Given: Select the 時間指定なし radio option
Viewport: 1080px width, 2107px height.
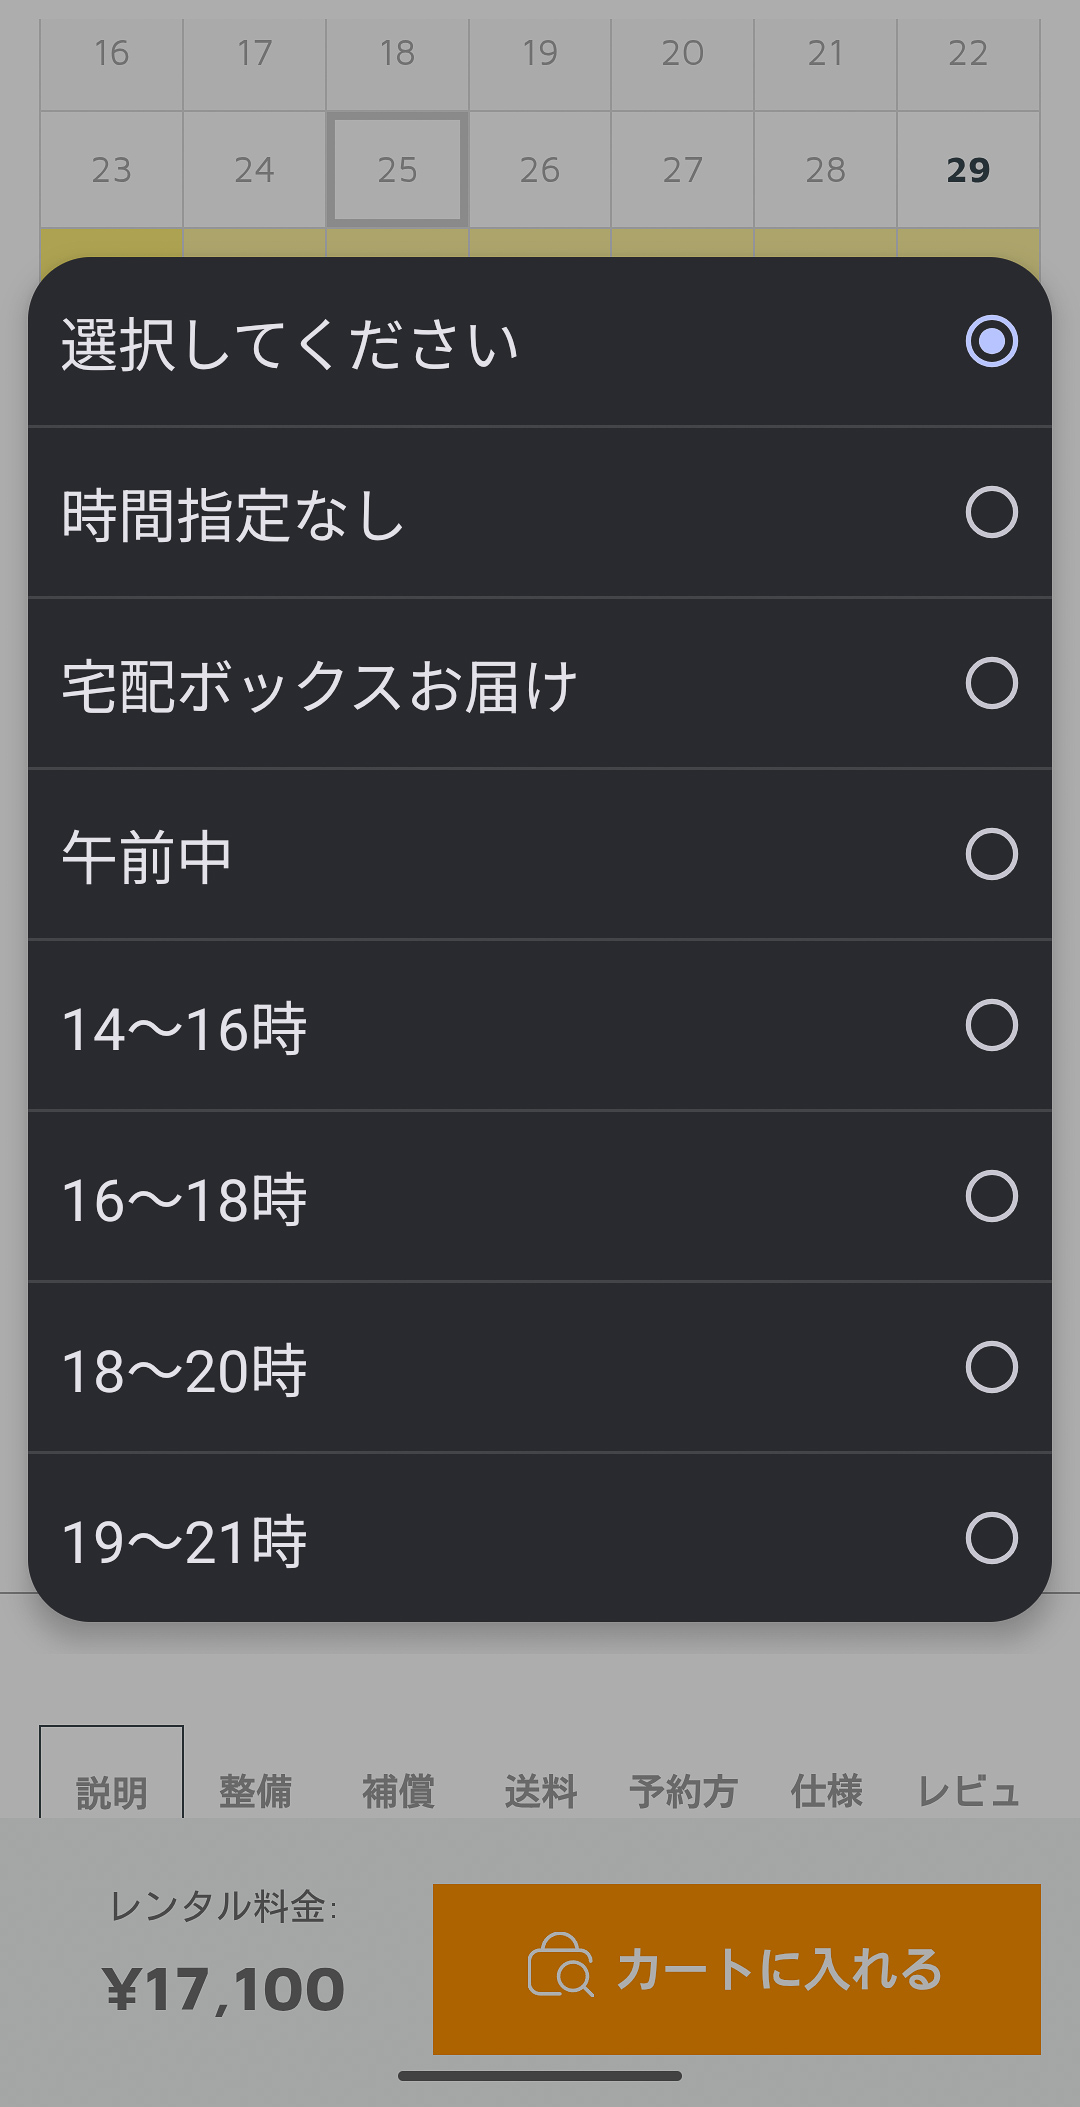Looking at the screenshot, I should pos(540,513).
